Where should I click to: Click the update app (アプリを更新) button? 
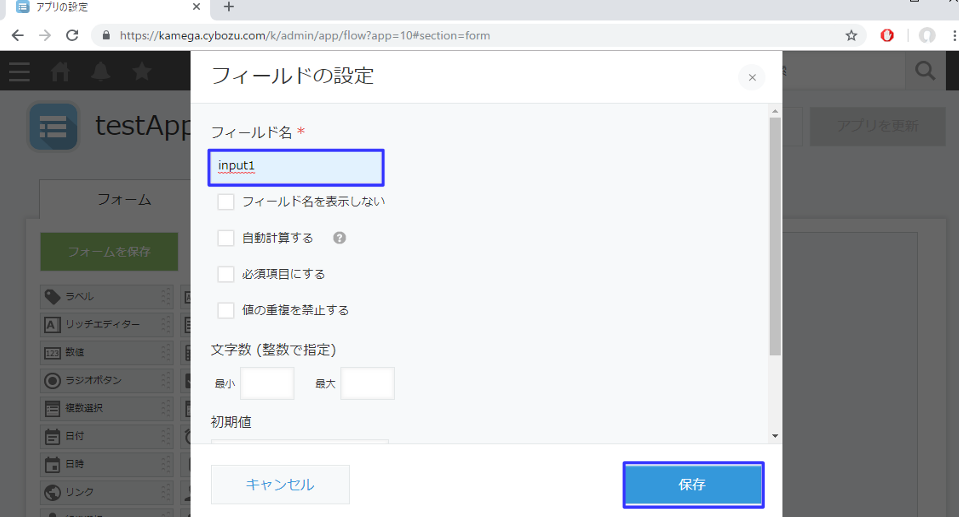coord(877,127)
